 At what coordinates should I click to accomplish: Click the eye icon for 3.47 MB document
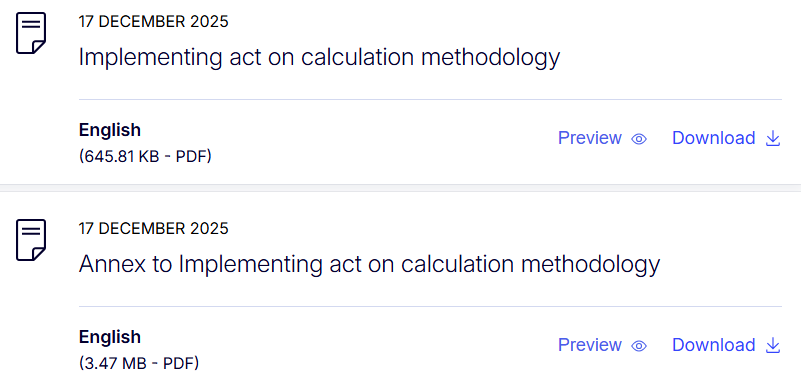click(x=639, y=346)
